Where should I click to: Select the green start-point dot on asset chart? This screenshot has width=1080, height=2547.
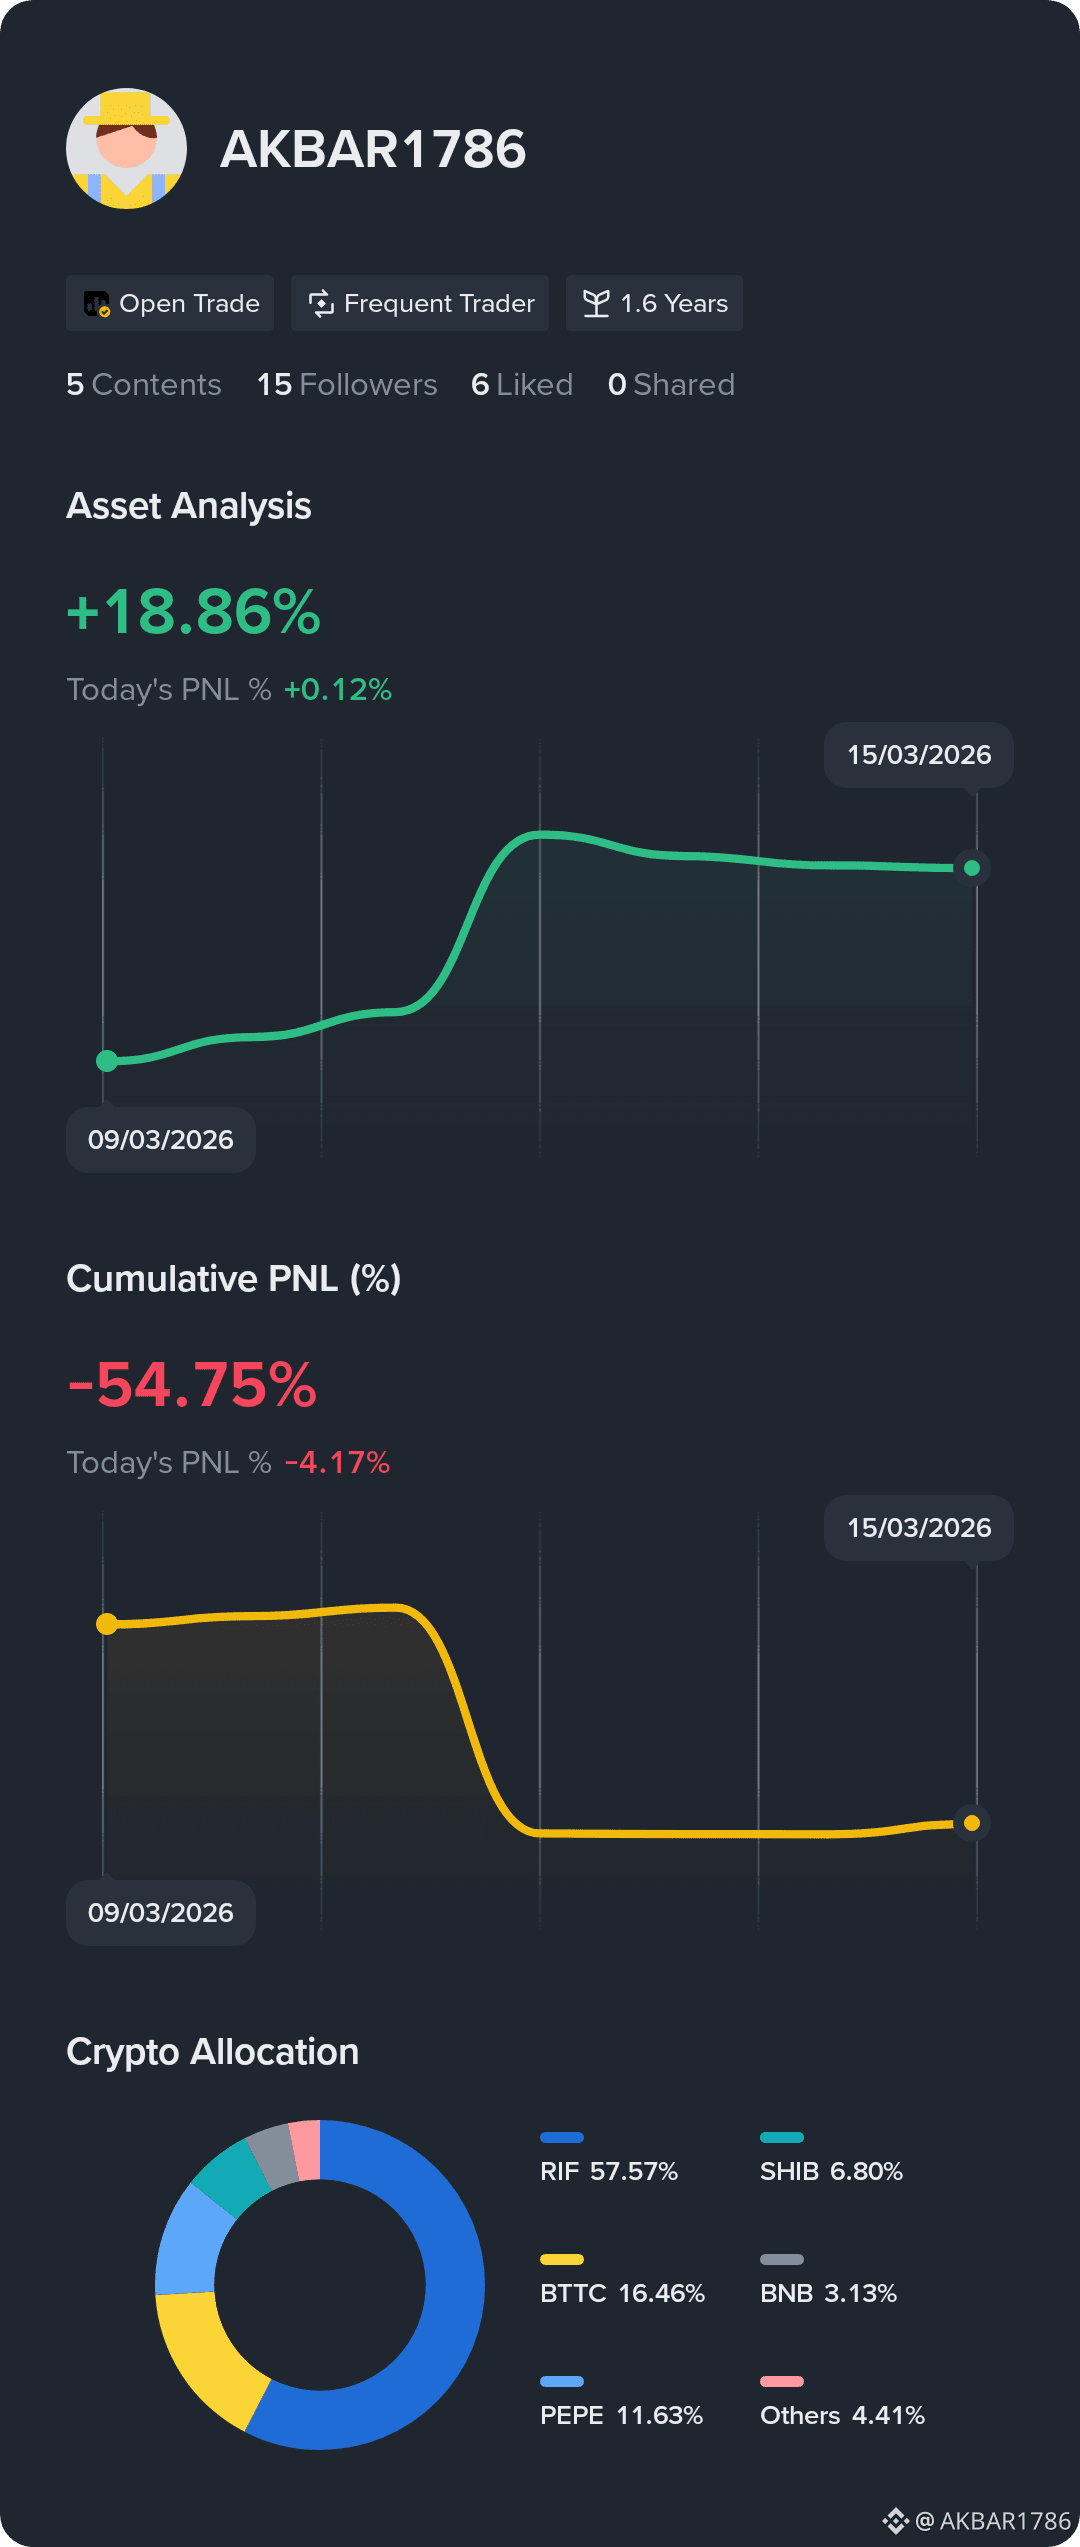[107, 1061]
